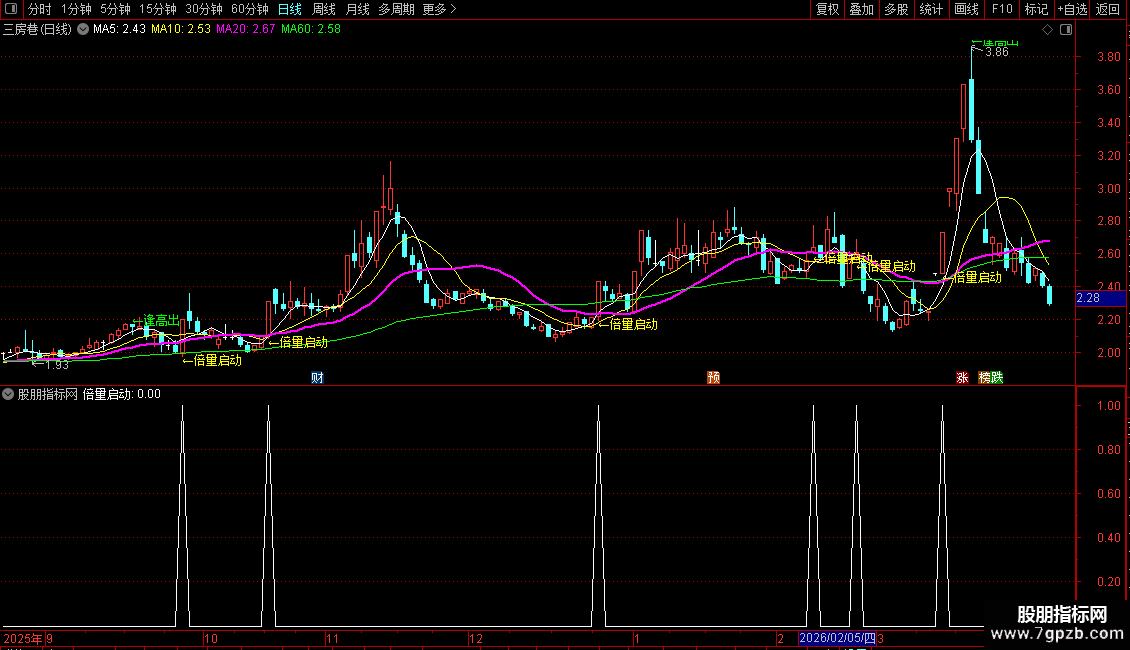This screenshot has width=1130, height=650.
Task: Click the 3.86 high price label
Action: point(997,53)
